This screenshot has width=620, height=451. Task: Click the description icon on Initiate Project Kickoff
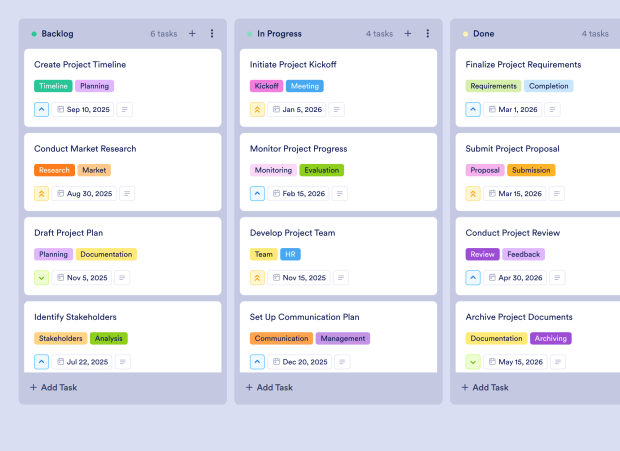(x=338, y=109)
